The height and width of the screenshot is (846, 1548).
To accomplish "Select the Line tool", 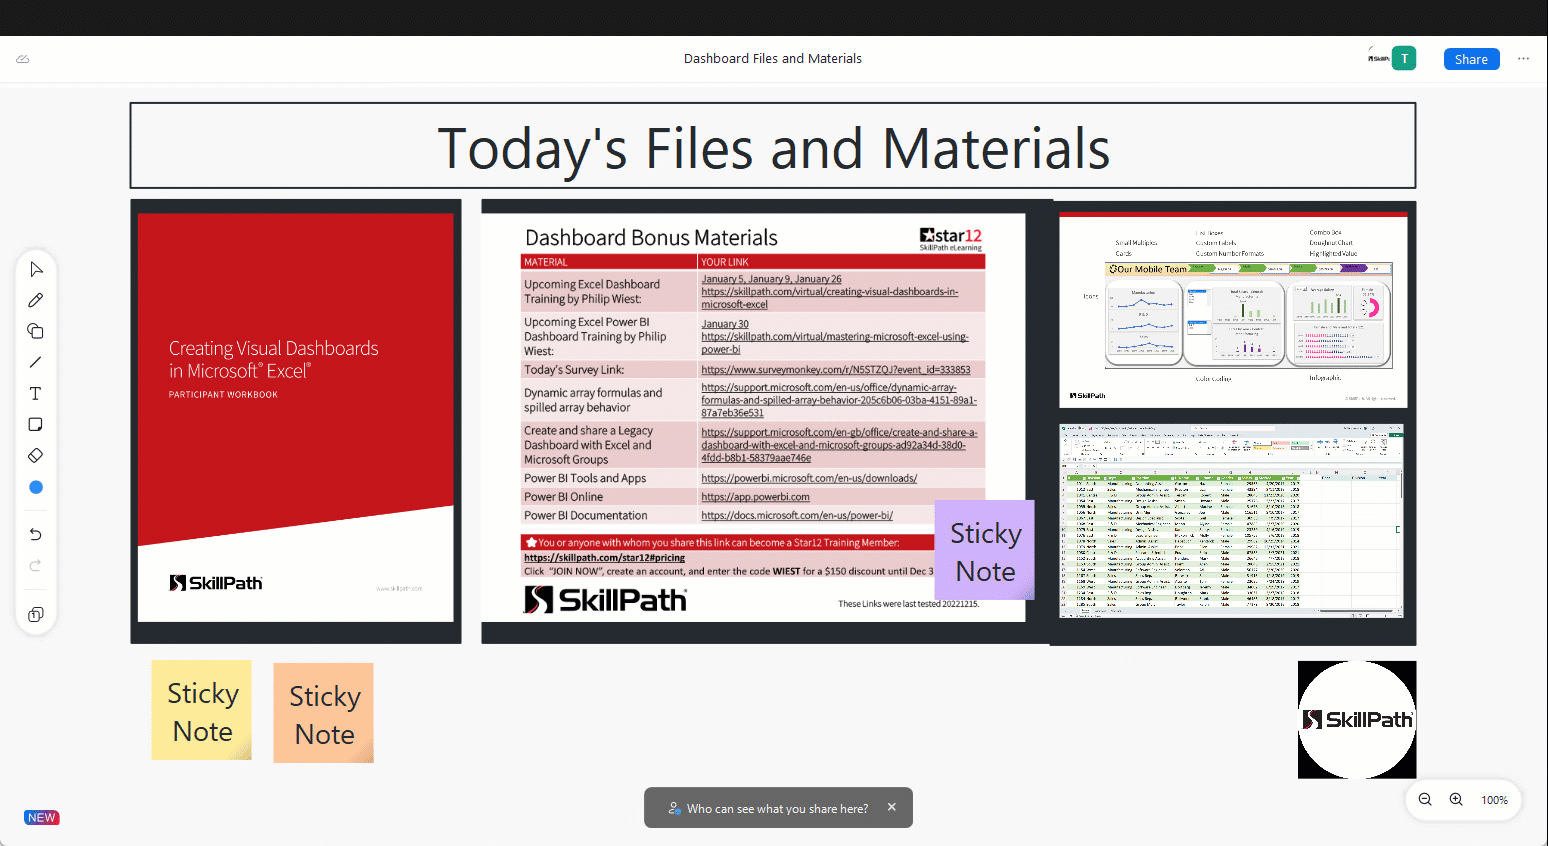I will pyautogui.click(x=36, y=362).
